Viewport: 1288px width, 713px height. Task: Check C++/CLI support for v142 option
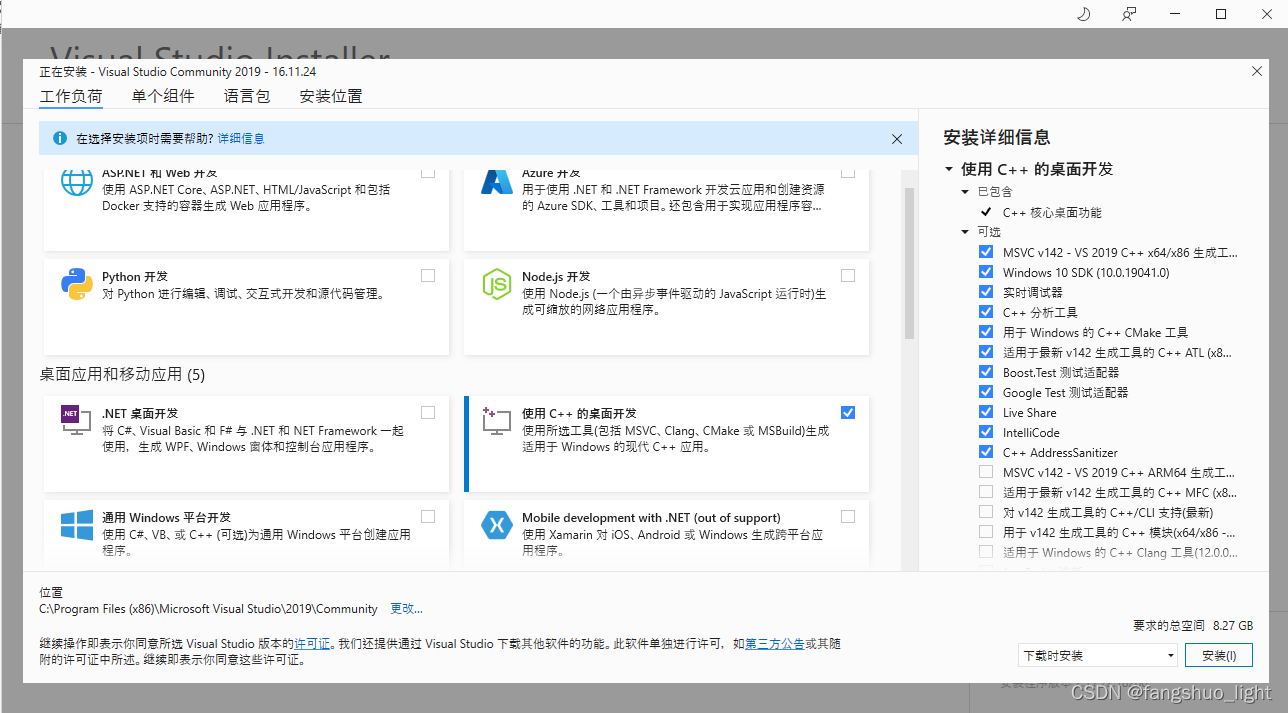(x=987, y=512)
